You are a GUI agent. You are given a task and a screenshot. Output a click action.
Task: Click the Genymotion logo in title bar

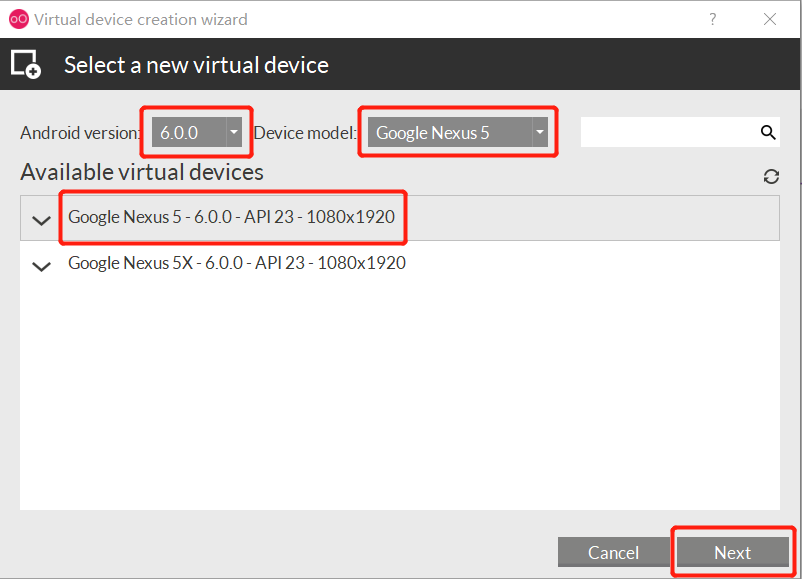click(19, 19)
